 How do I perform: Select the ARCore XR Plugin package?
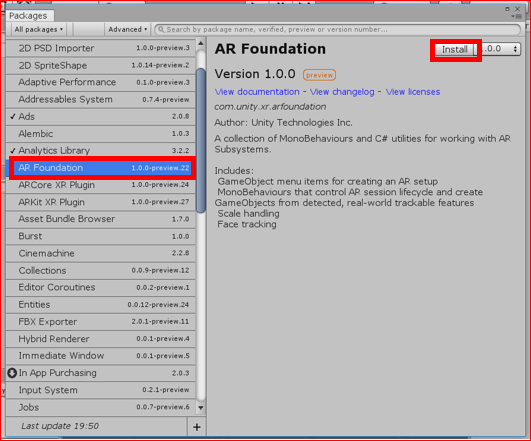[101, 185]
